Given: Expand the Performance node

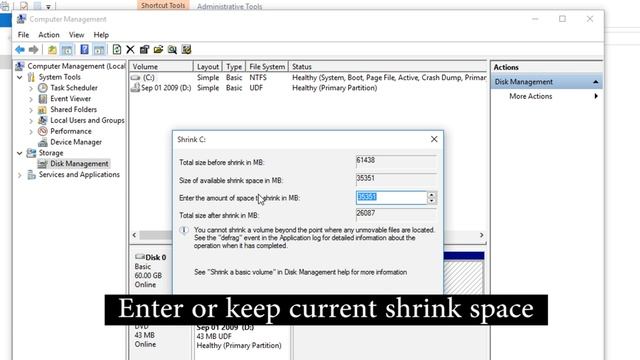Looking at the screenshot, I should click(31, 131).
